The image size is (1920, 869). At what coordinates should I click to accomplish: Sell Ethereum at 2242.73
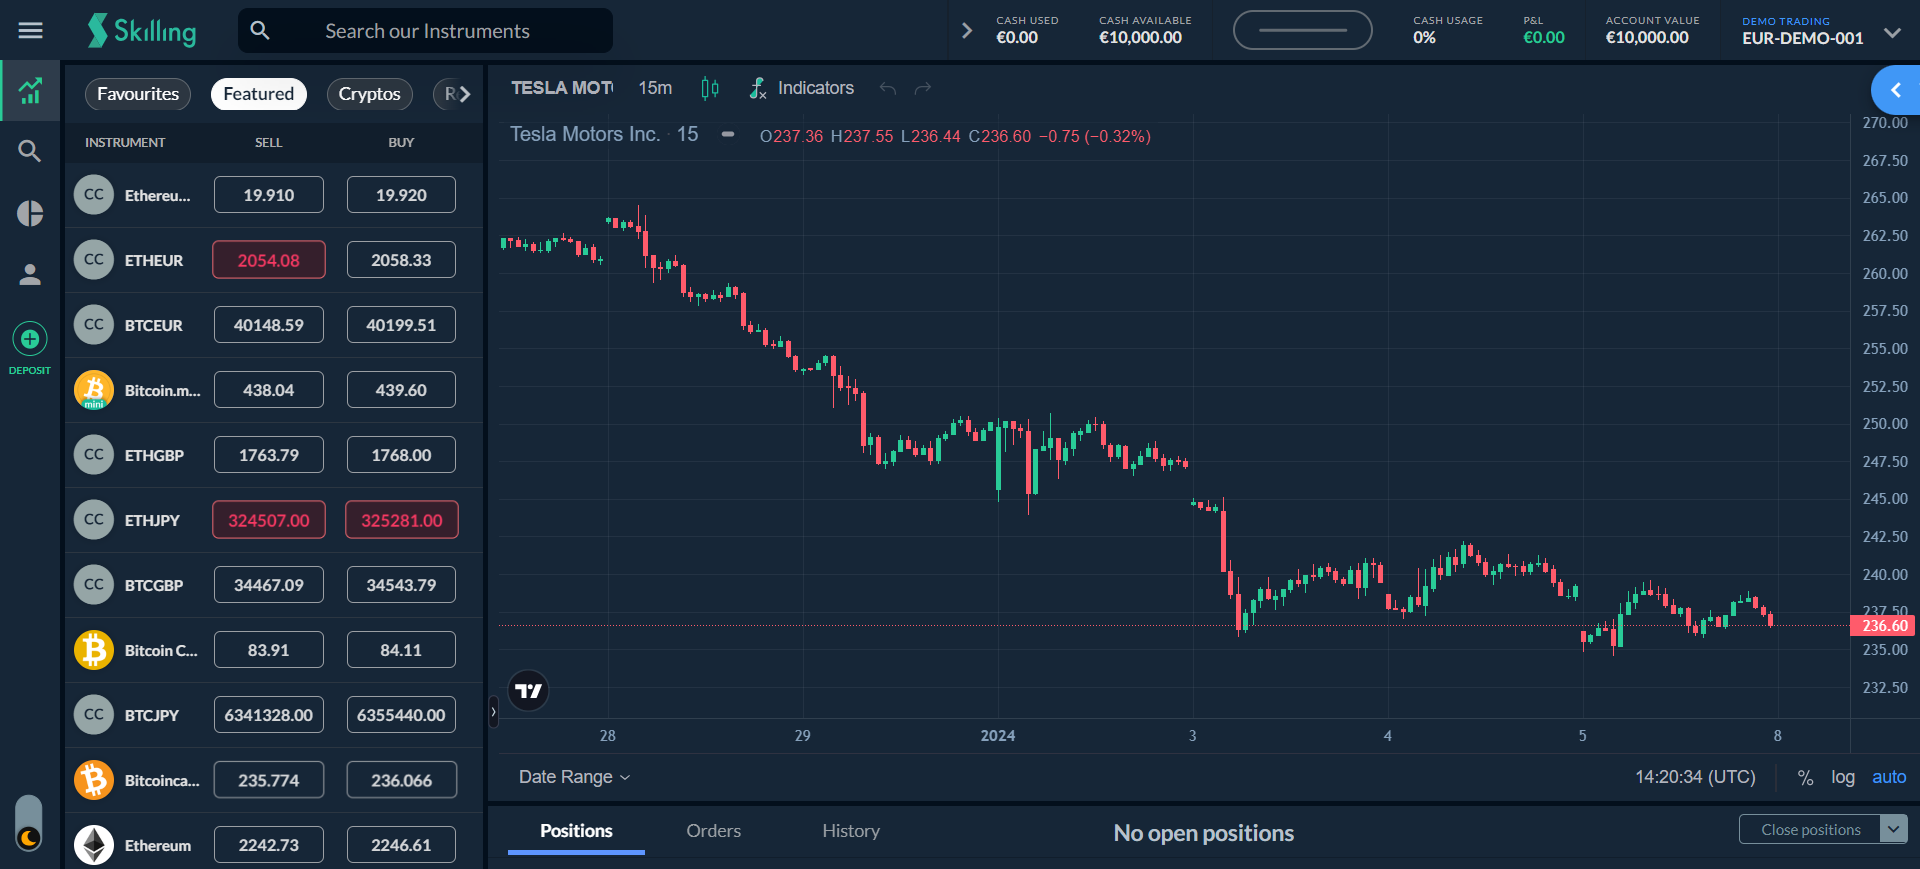click(x=269, y=845)
